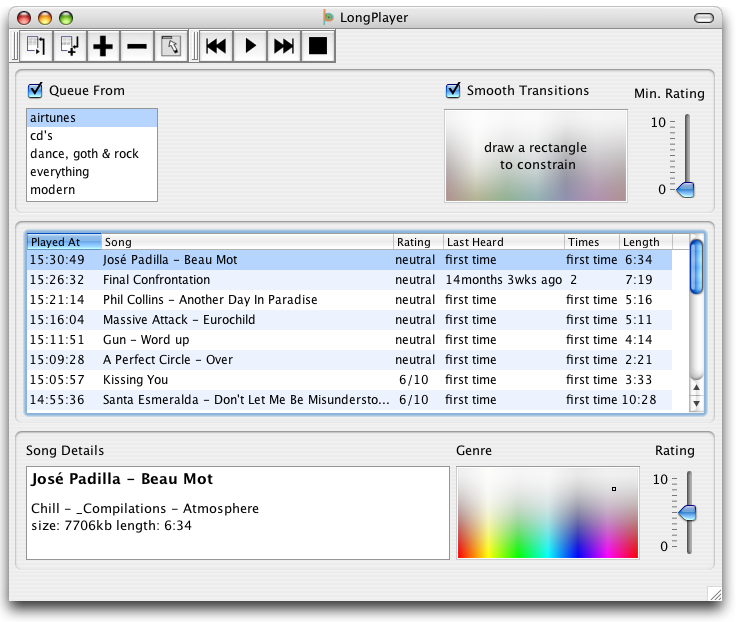Click the Min. Rating slider handle
The width and height of the screenshot is (743, 622).
[x=685, y=189]
